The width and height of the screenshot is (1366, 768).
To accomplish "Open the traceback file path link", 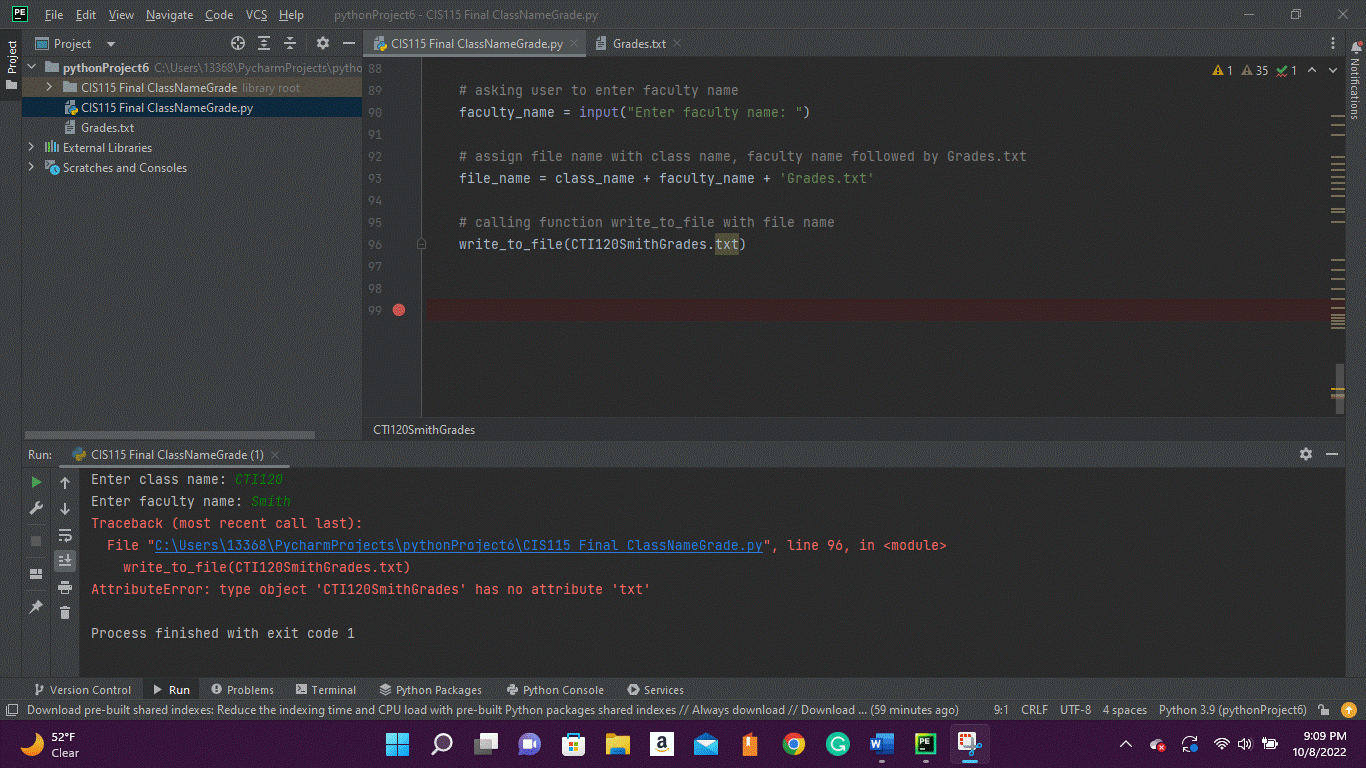I will pos(459,546).
